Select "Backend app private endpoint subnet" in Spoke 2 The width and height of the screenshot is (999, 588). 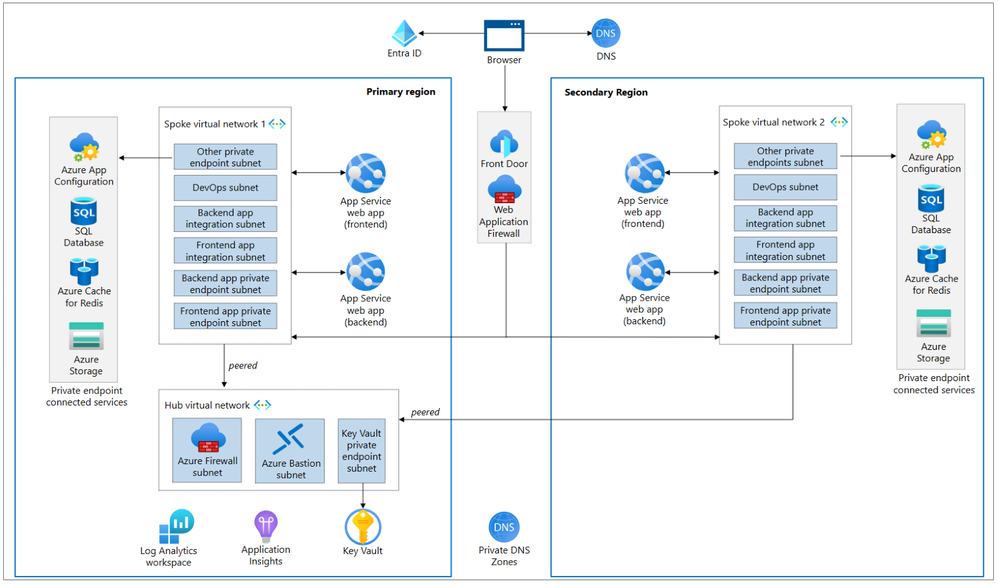click(x=786, y=283)
